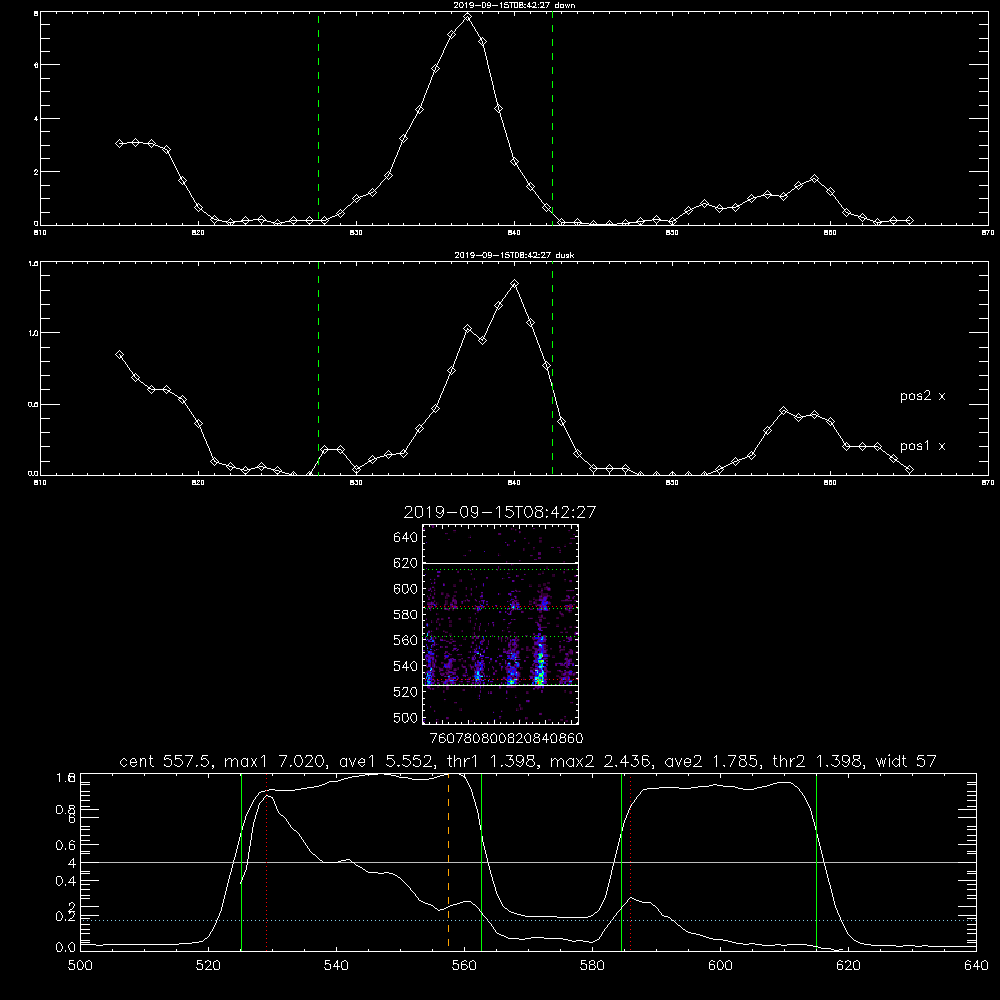Click the first diamond point of dawn curve

[x=119, y=143]
